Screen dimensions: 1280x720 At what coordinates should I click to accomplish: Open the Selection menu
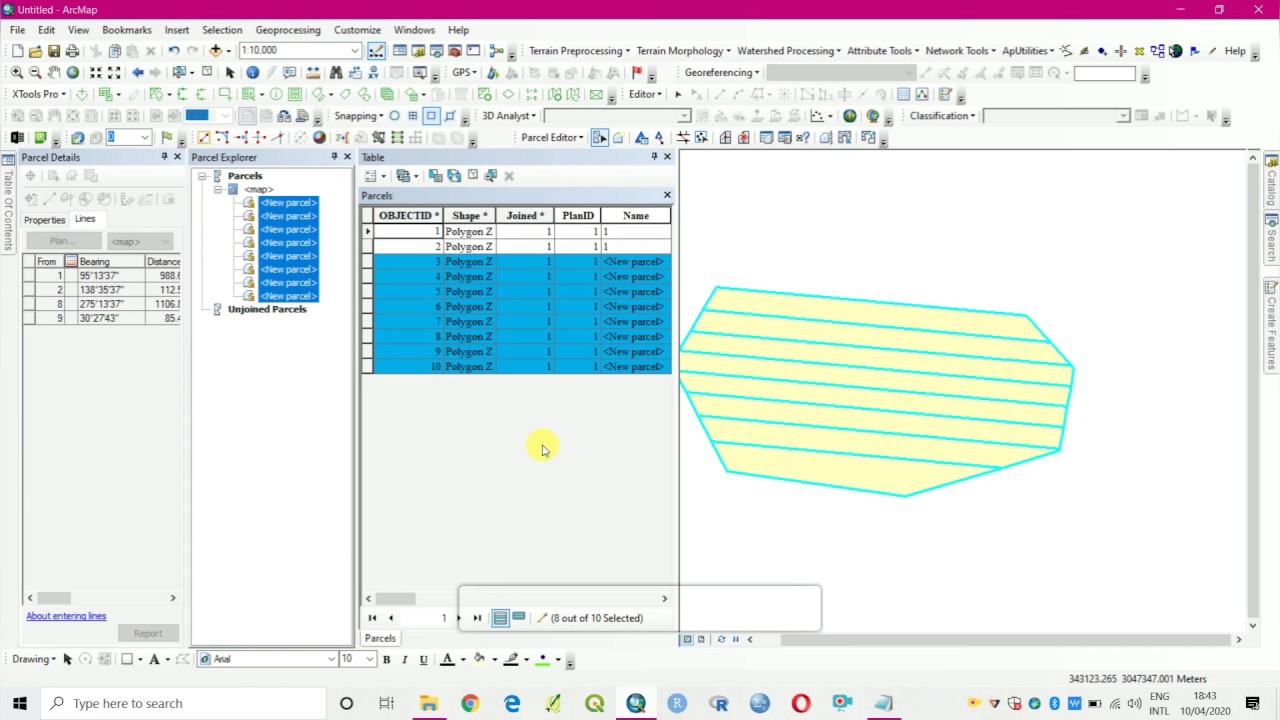pyautogui.click(x=222, y=30)
